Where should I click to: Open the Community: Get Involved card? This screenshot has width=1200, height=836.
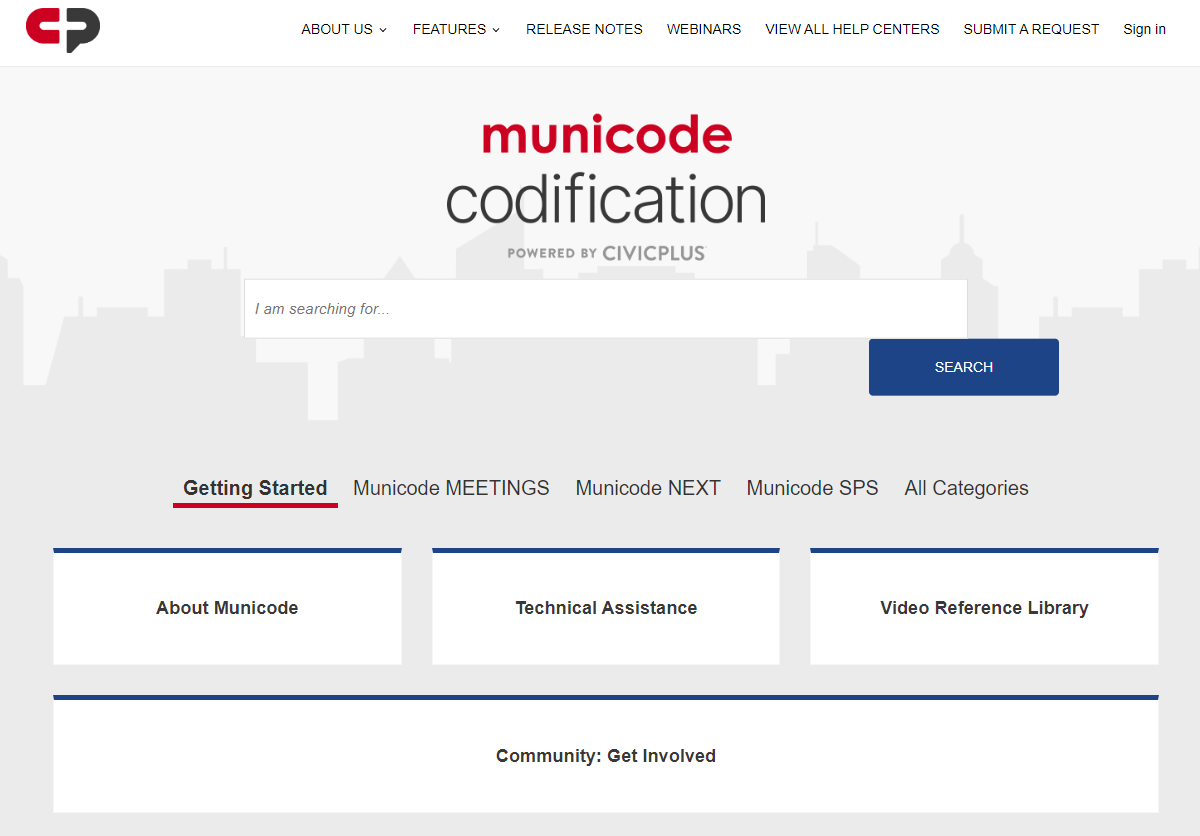tap(606, 755)
